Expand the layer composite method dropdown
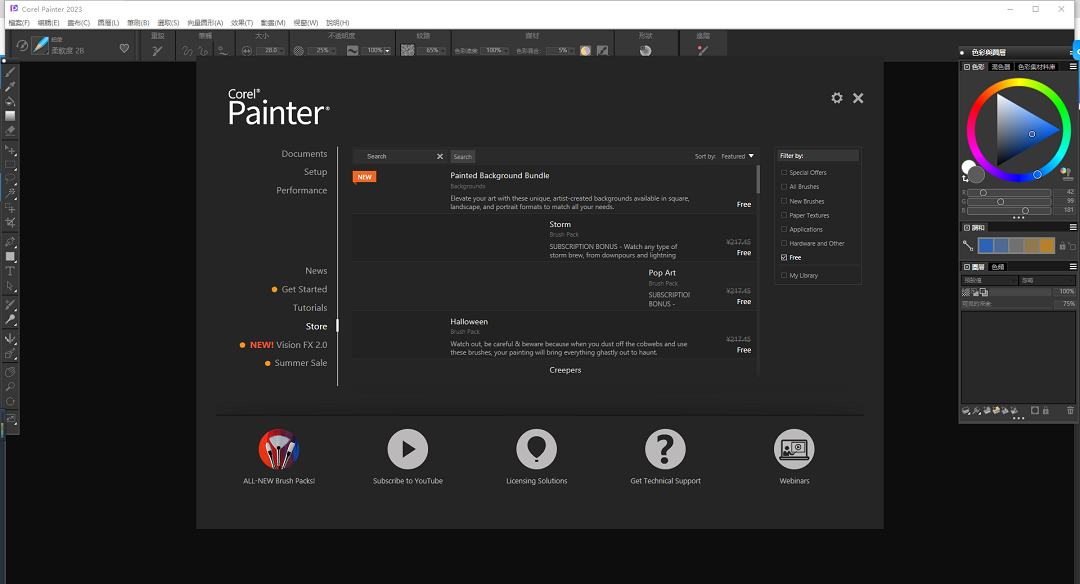Viewport: 1080px width, 584px height. click(x=988, y=280)
